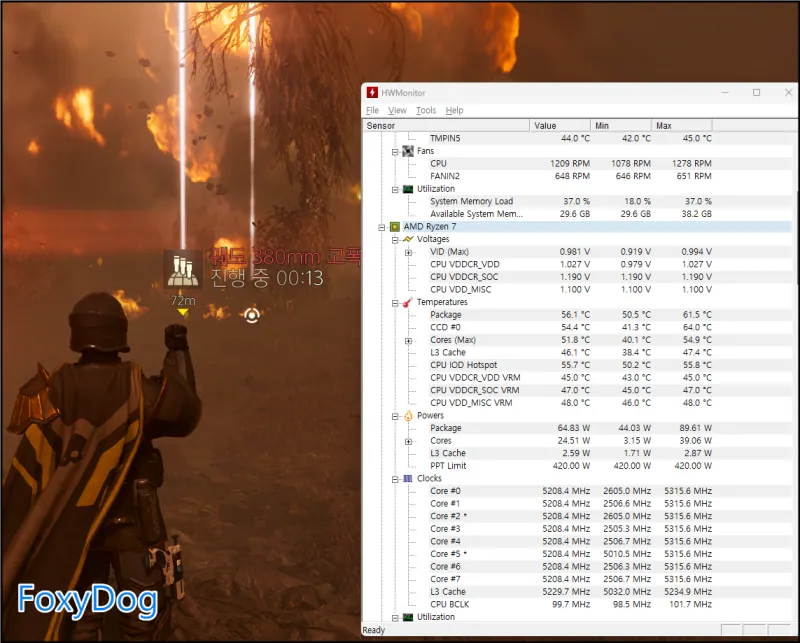
Task: Collapse the Fans tree node
Action: pos(395,152)
